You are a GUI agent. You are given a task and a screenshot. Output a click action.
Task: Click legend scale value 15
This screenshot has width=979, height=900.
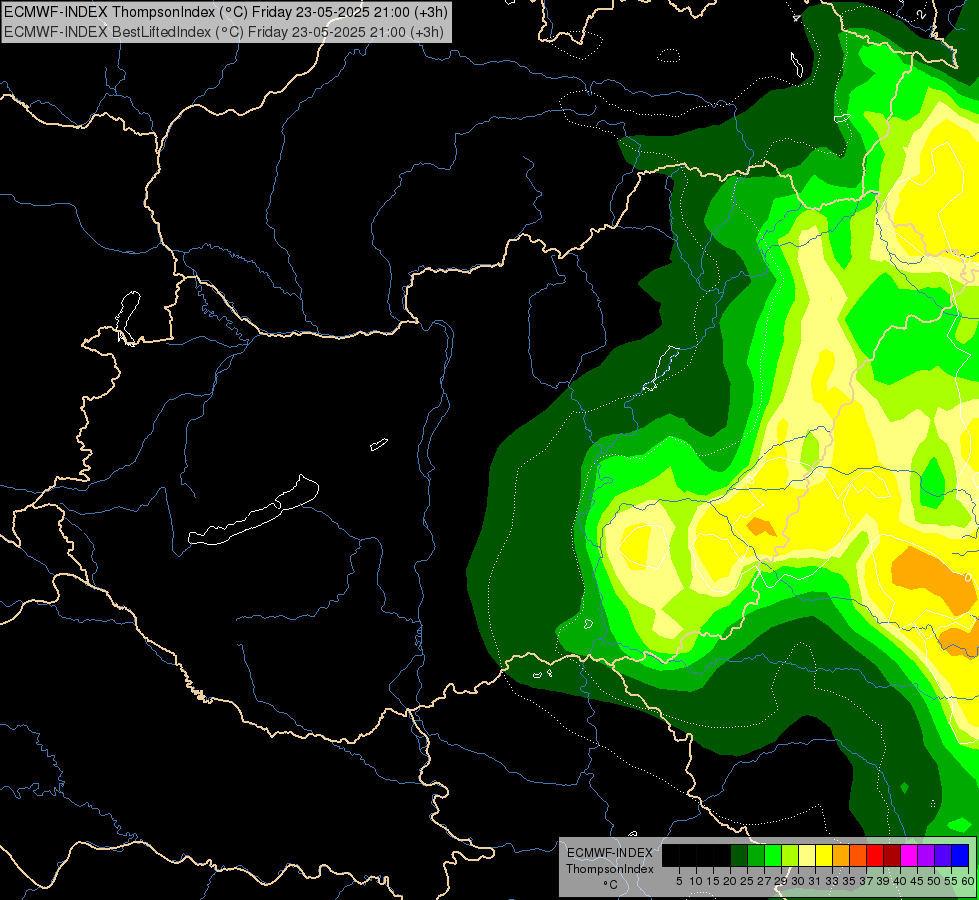713,881
